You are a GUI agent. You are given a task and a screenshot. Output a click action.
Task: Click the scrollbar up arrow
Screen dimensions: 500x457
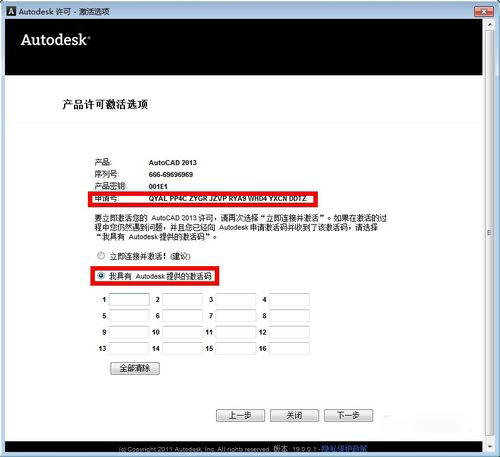coord(490,25)
